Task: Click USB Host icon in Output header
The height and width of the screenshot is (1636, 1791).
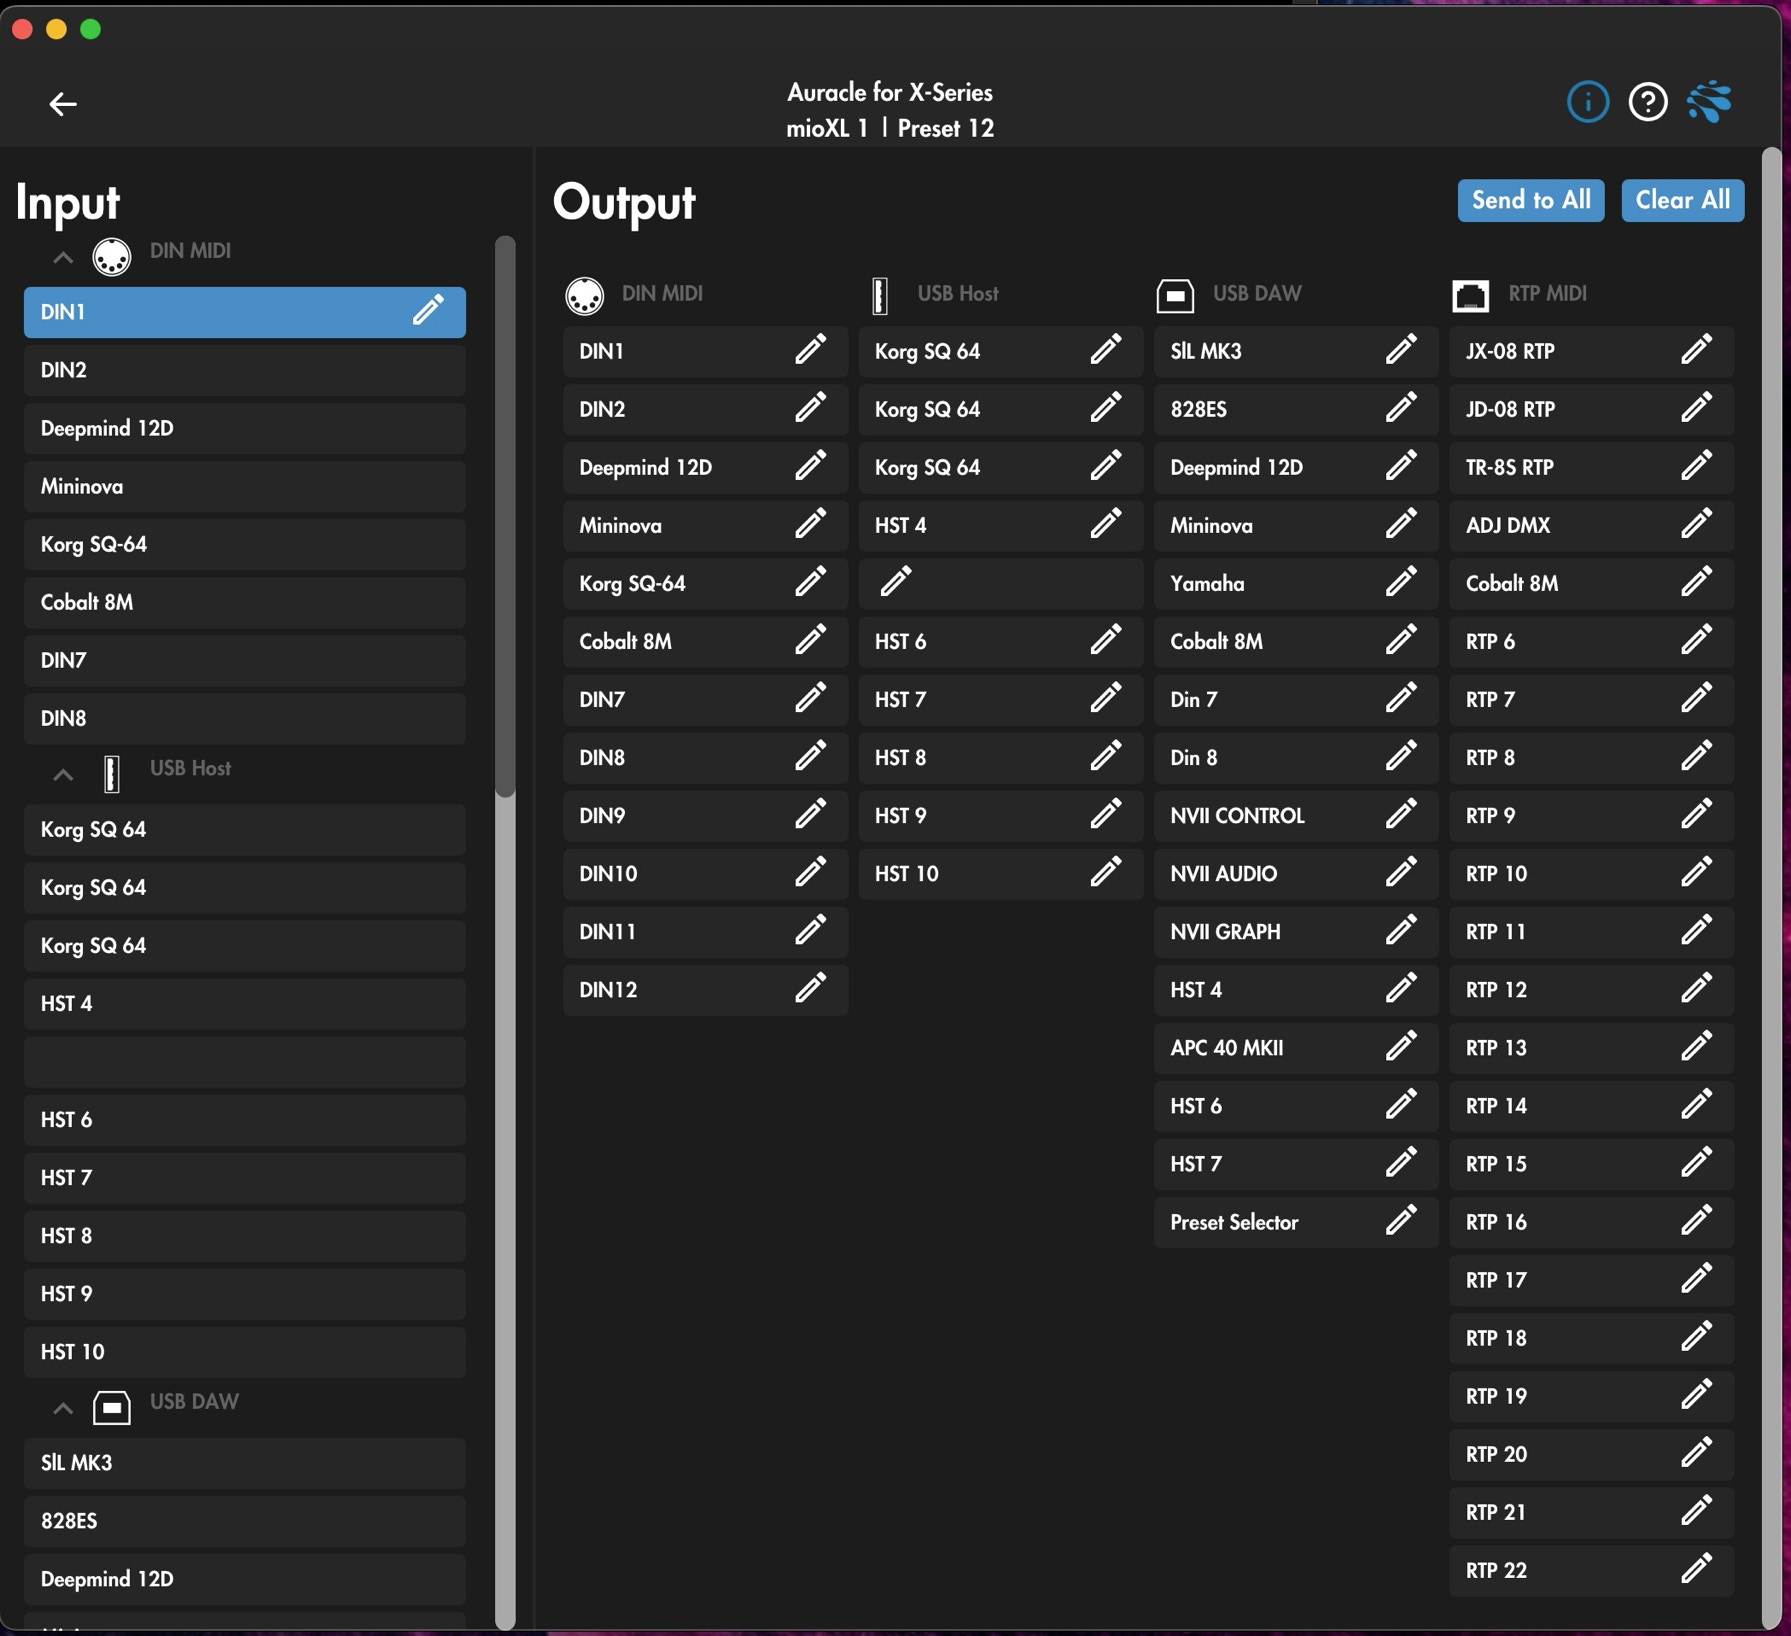Action: click(880, 295)
